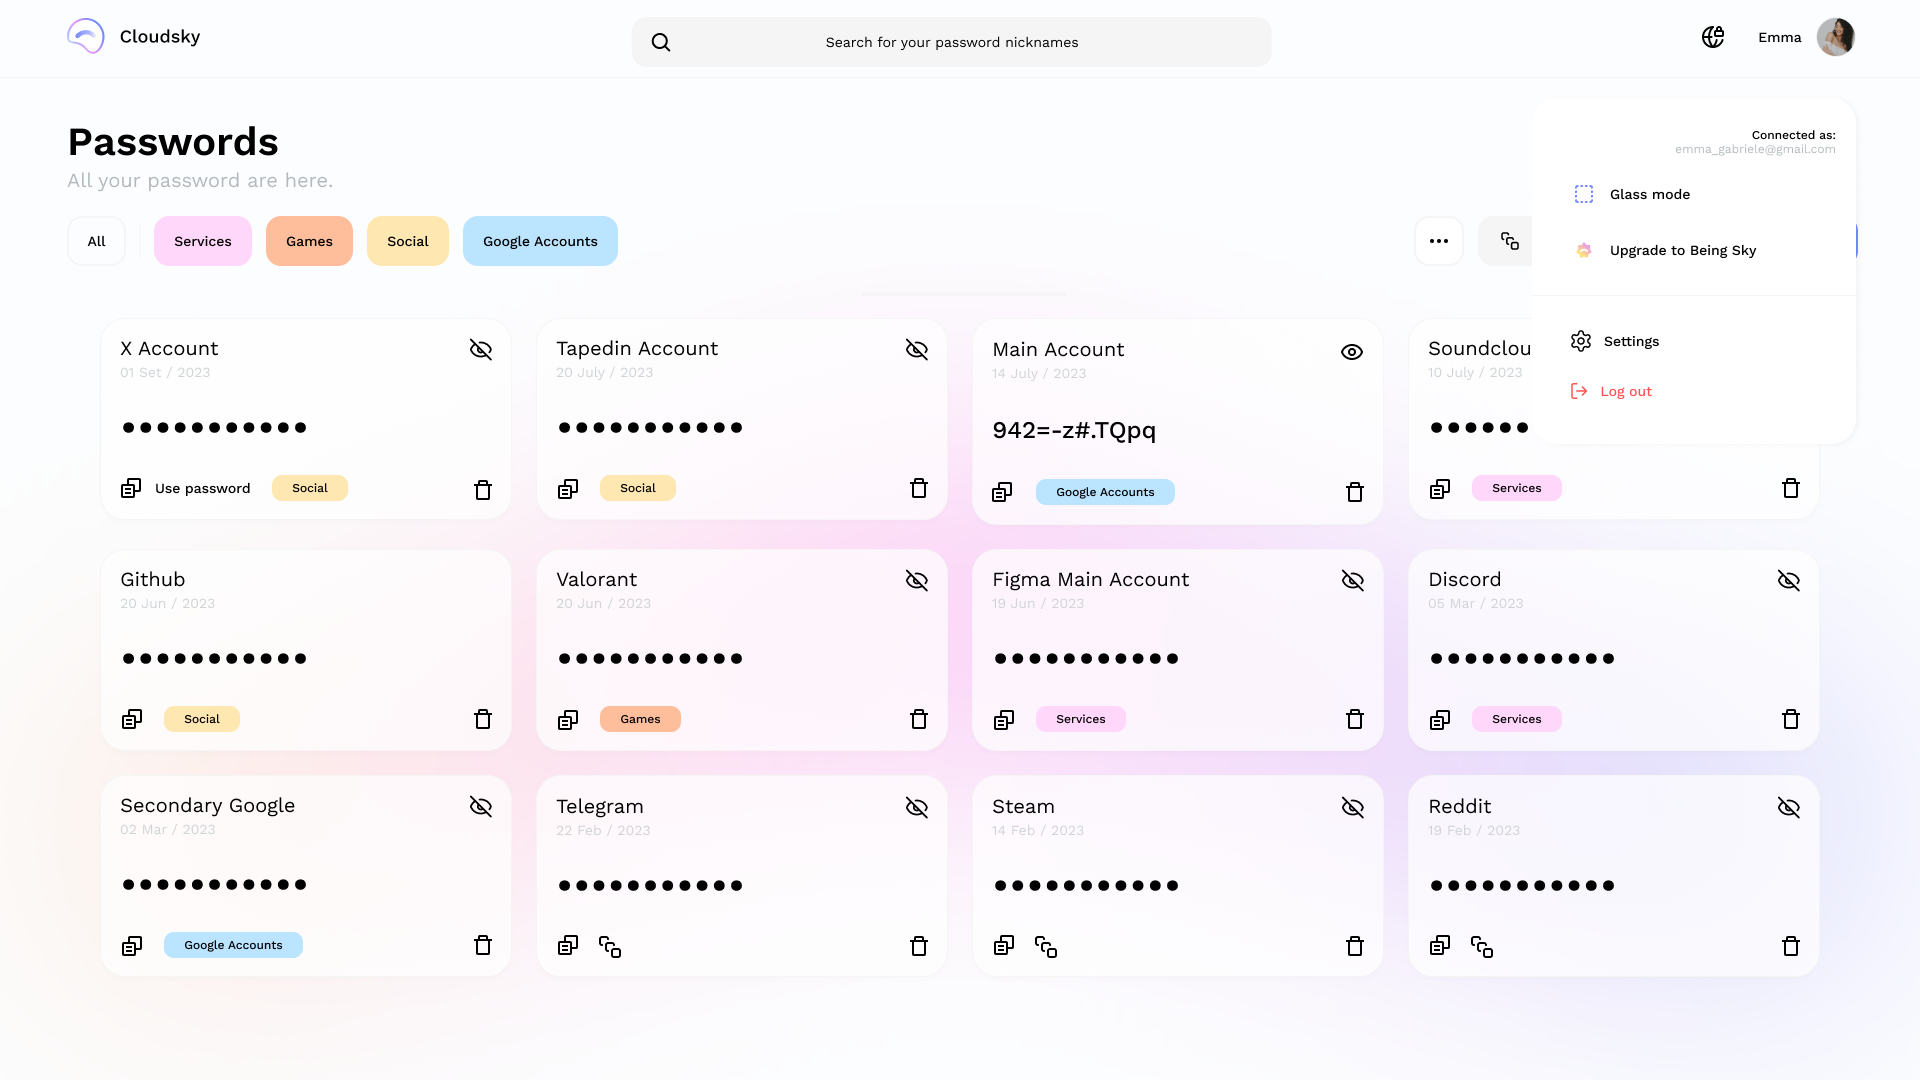
Task: Click Emma's profile avatar menu
Action: click(1835, 37)
